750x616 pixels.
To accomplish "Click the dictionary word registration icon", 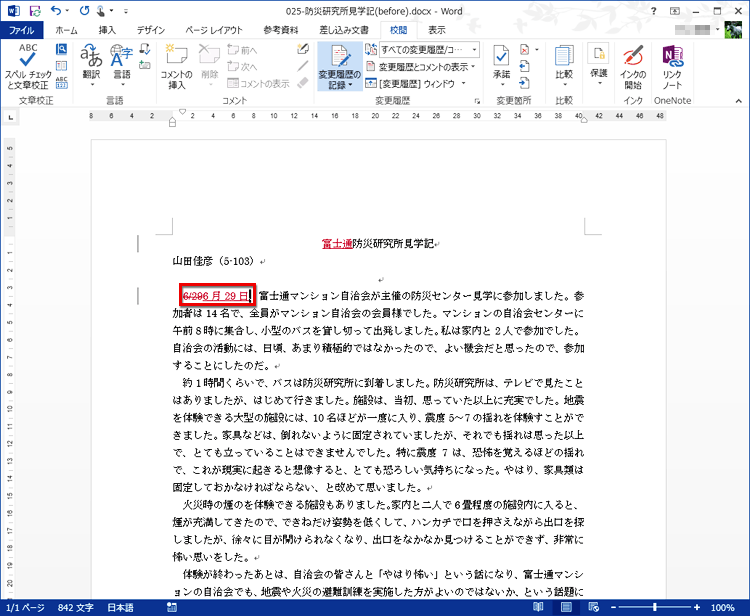I will pos(144,65).
